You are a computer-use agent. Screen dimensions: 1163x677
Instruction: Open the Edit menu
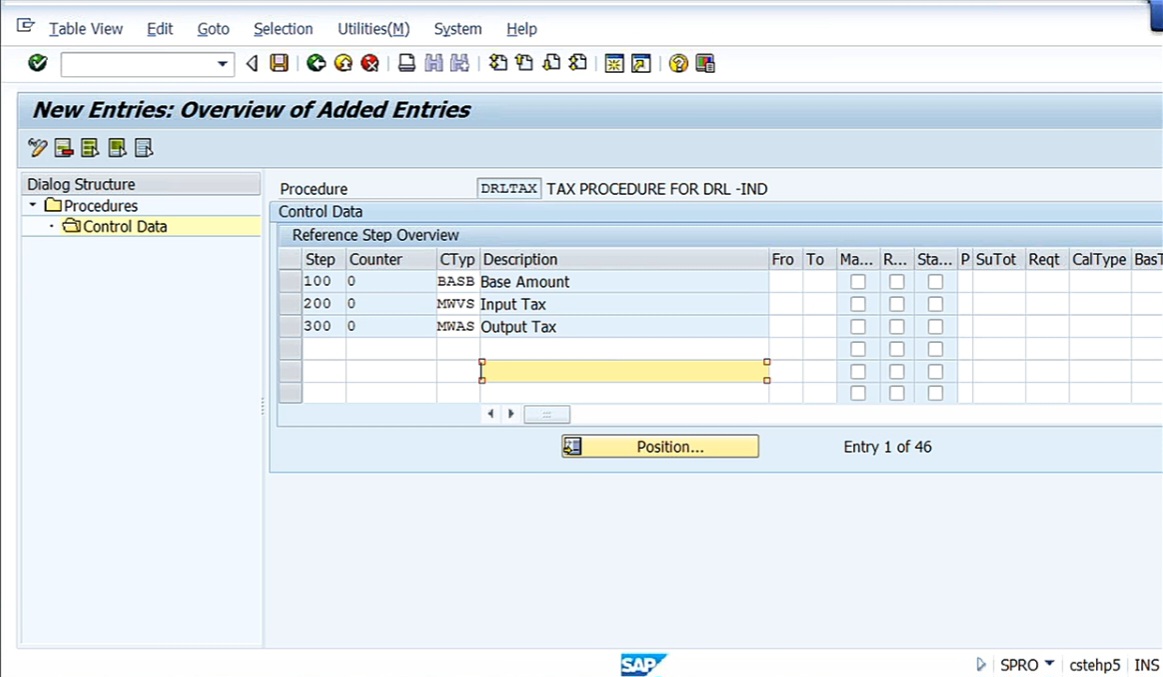tap(159, 29)
